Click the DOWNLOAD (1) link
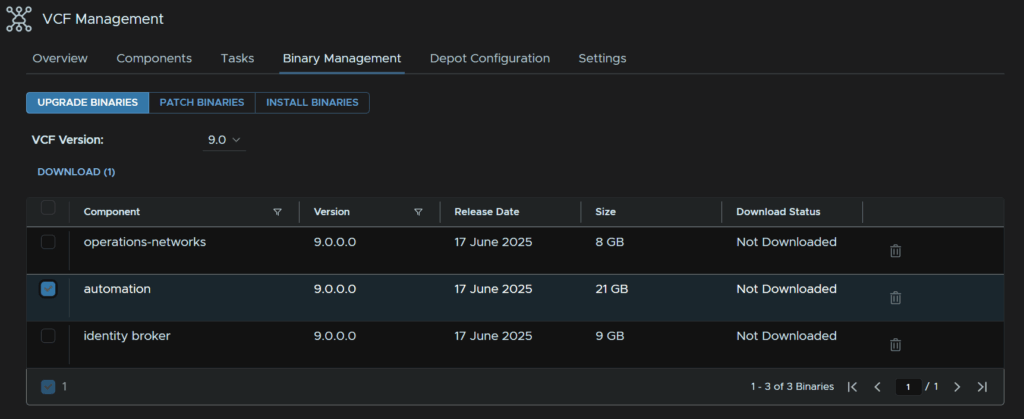Image resolution: width=1024 pixels, height=419 pixels. 76,172
